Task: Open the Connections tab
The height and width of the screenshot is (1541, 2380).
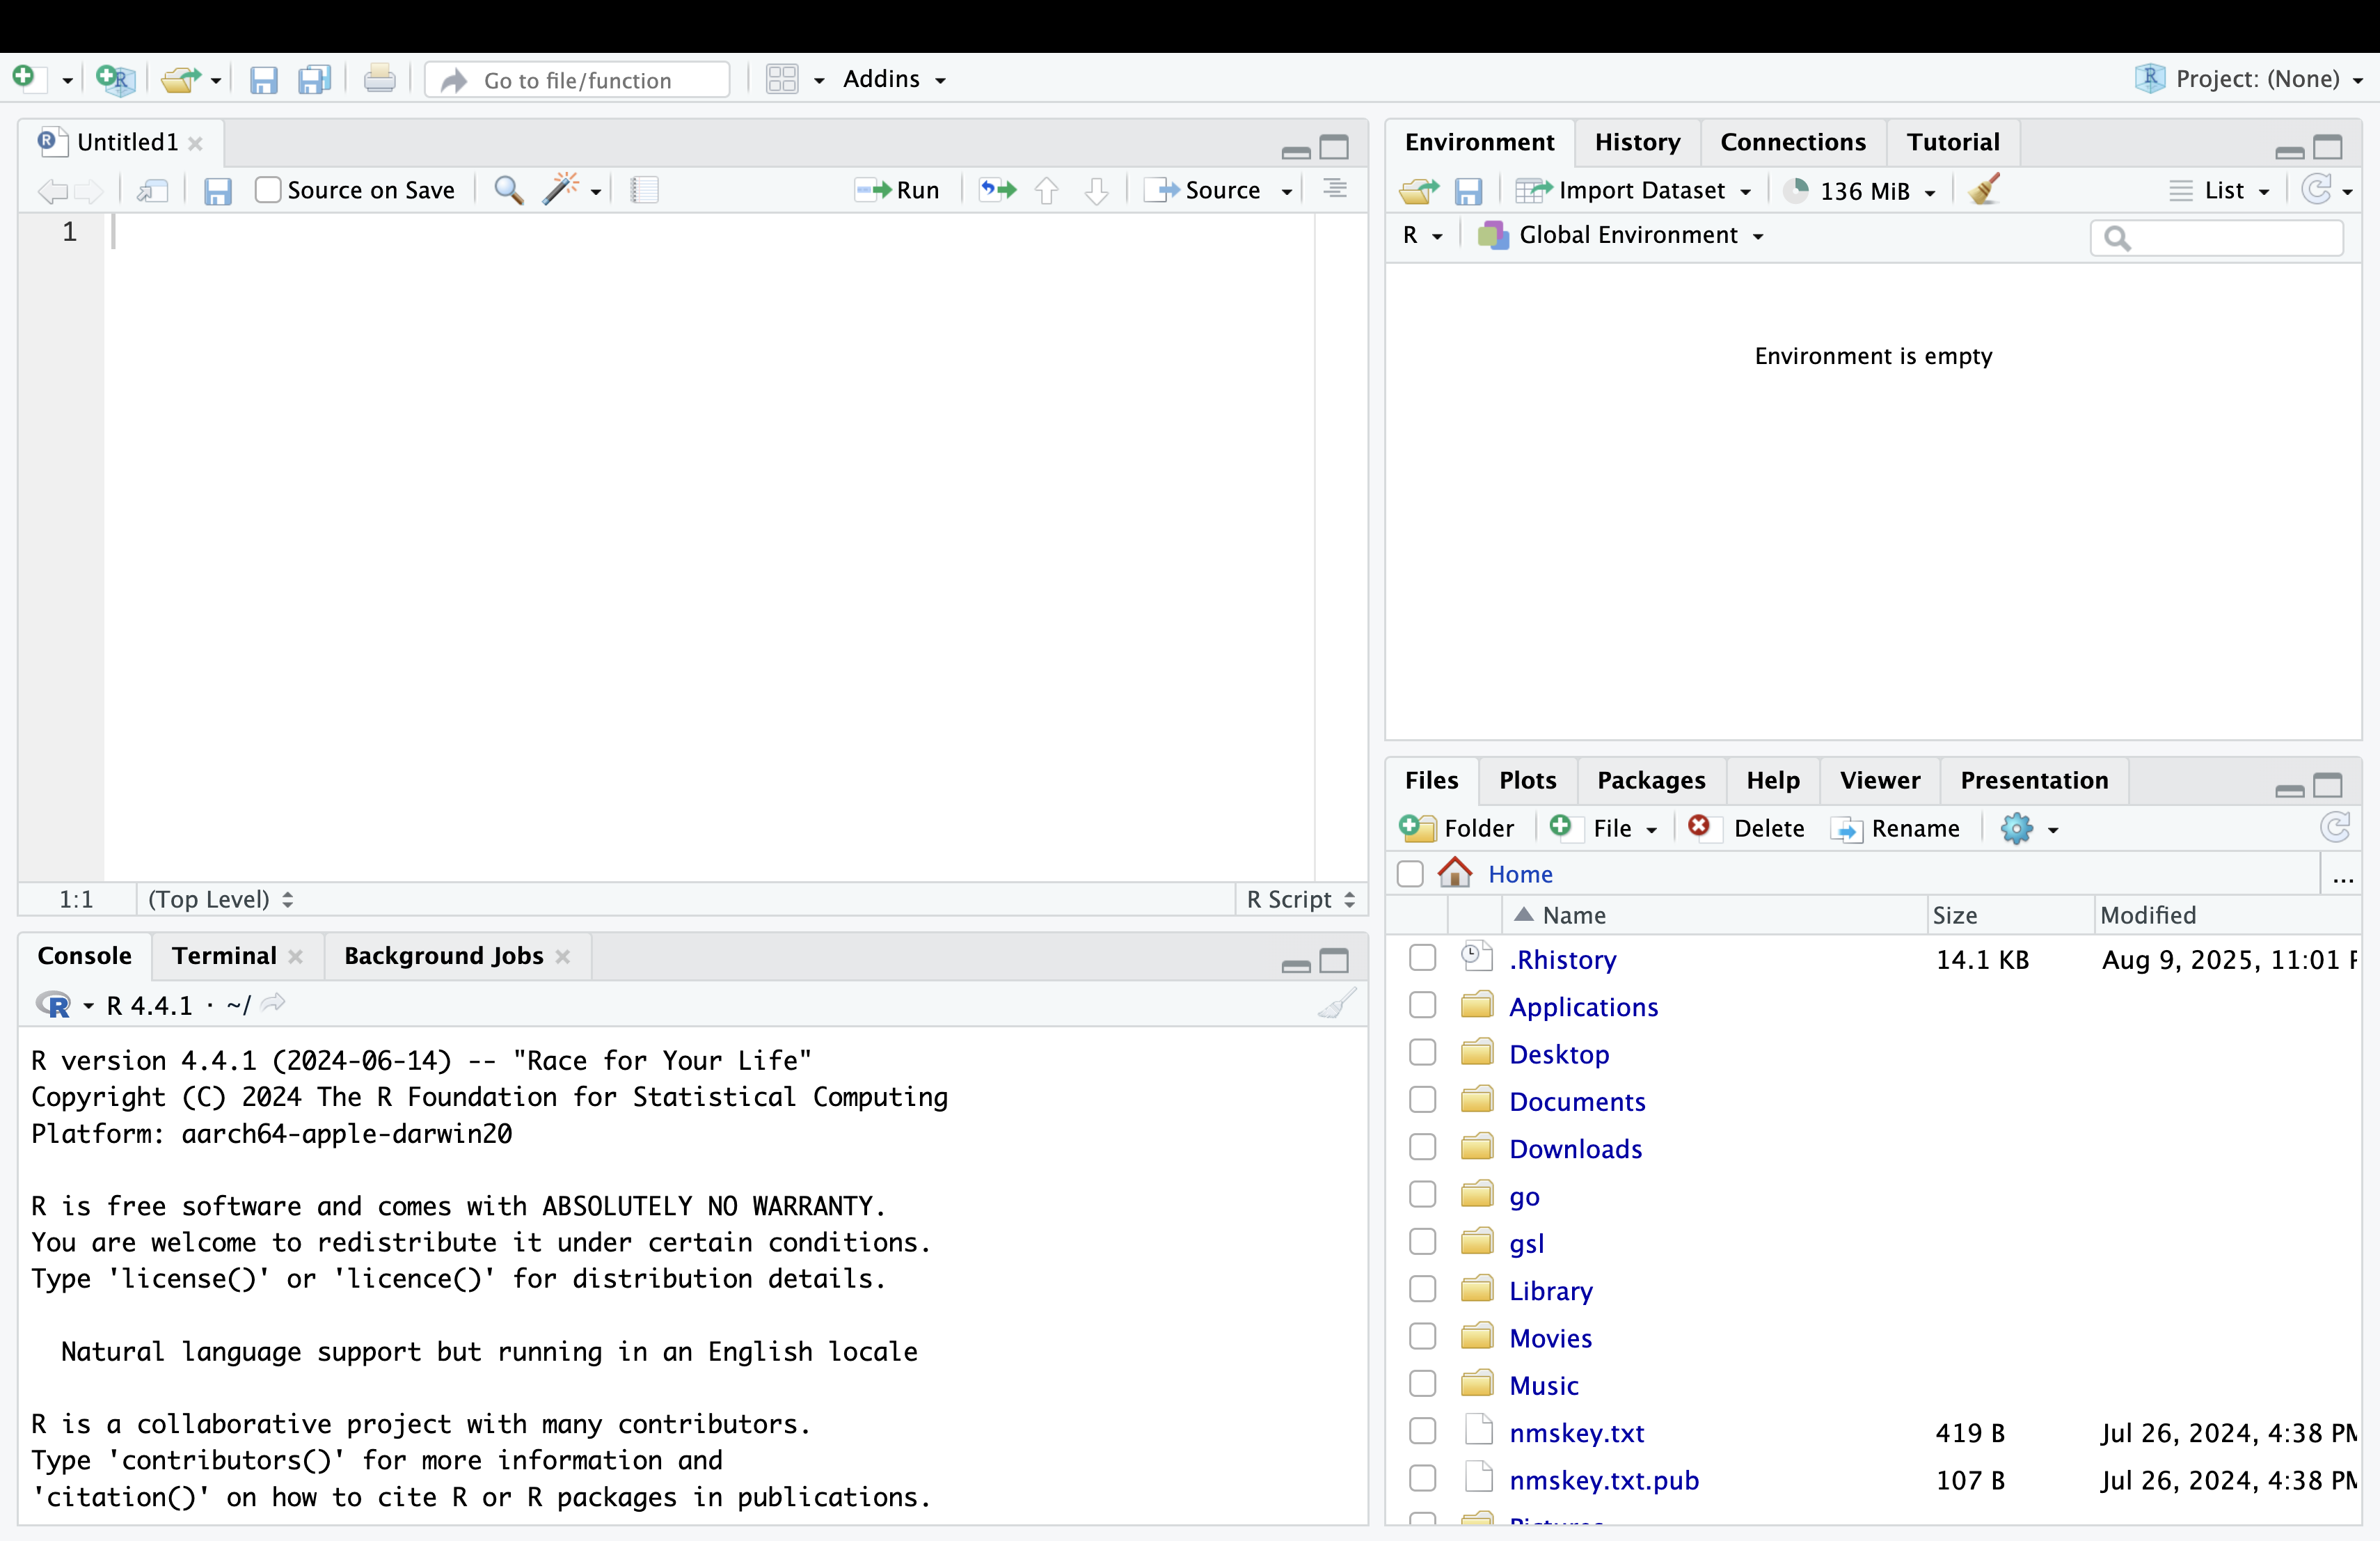Action: [x=1793, y=142]
